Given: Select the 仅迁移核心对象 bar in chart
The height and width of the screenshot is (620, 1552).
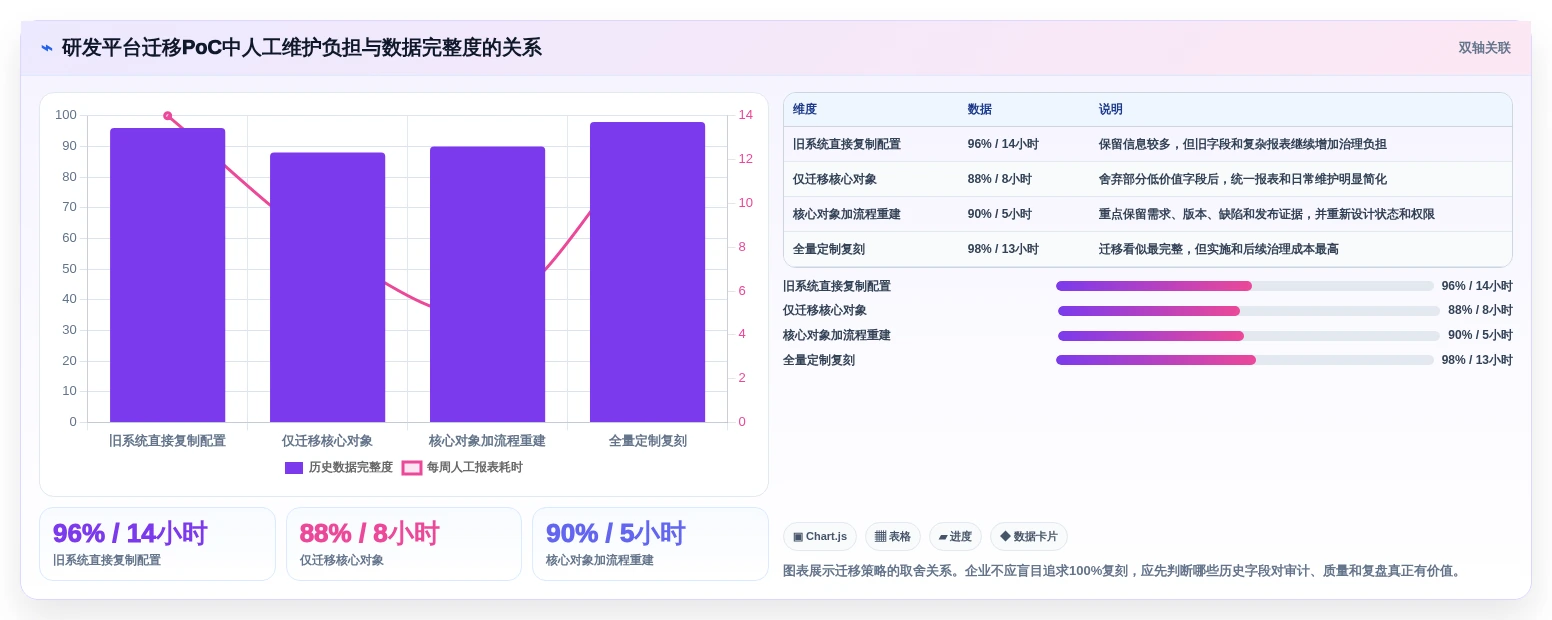Looking at the screenshot, I should click(x=328, y=287).
